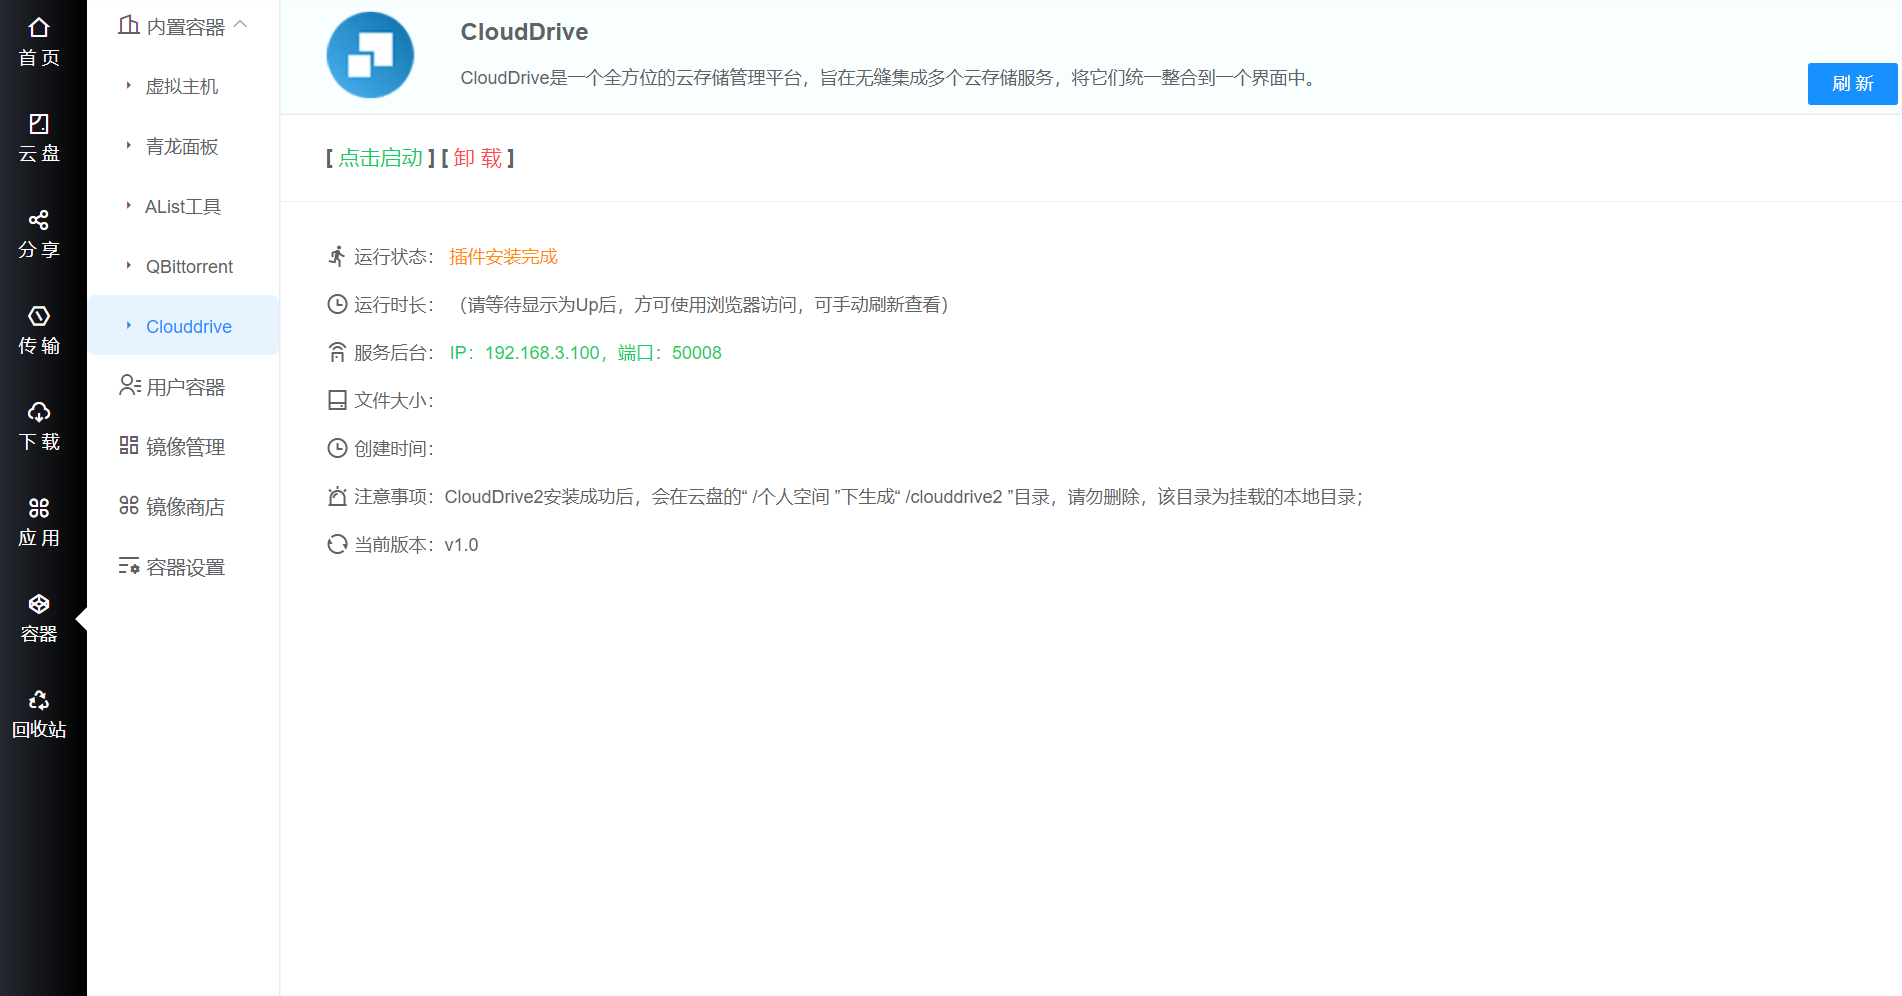
Task: Click the 容器设置 settings icon
Action: click(x=129, y=566)
